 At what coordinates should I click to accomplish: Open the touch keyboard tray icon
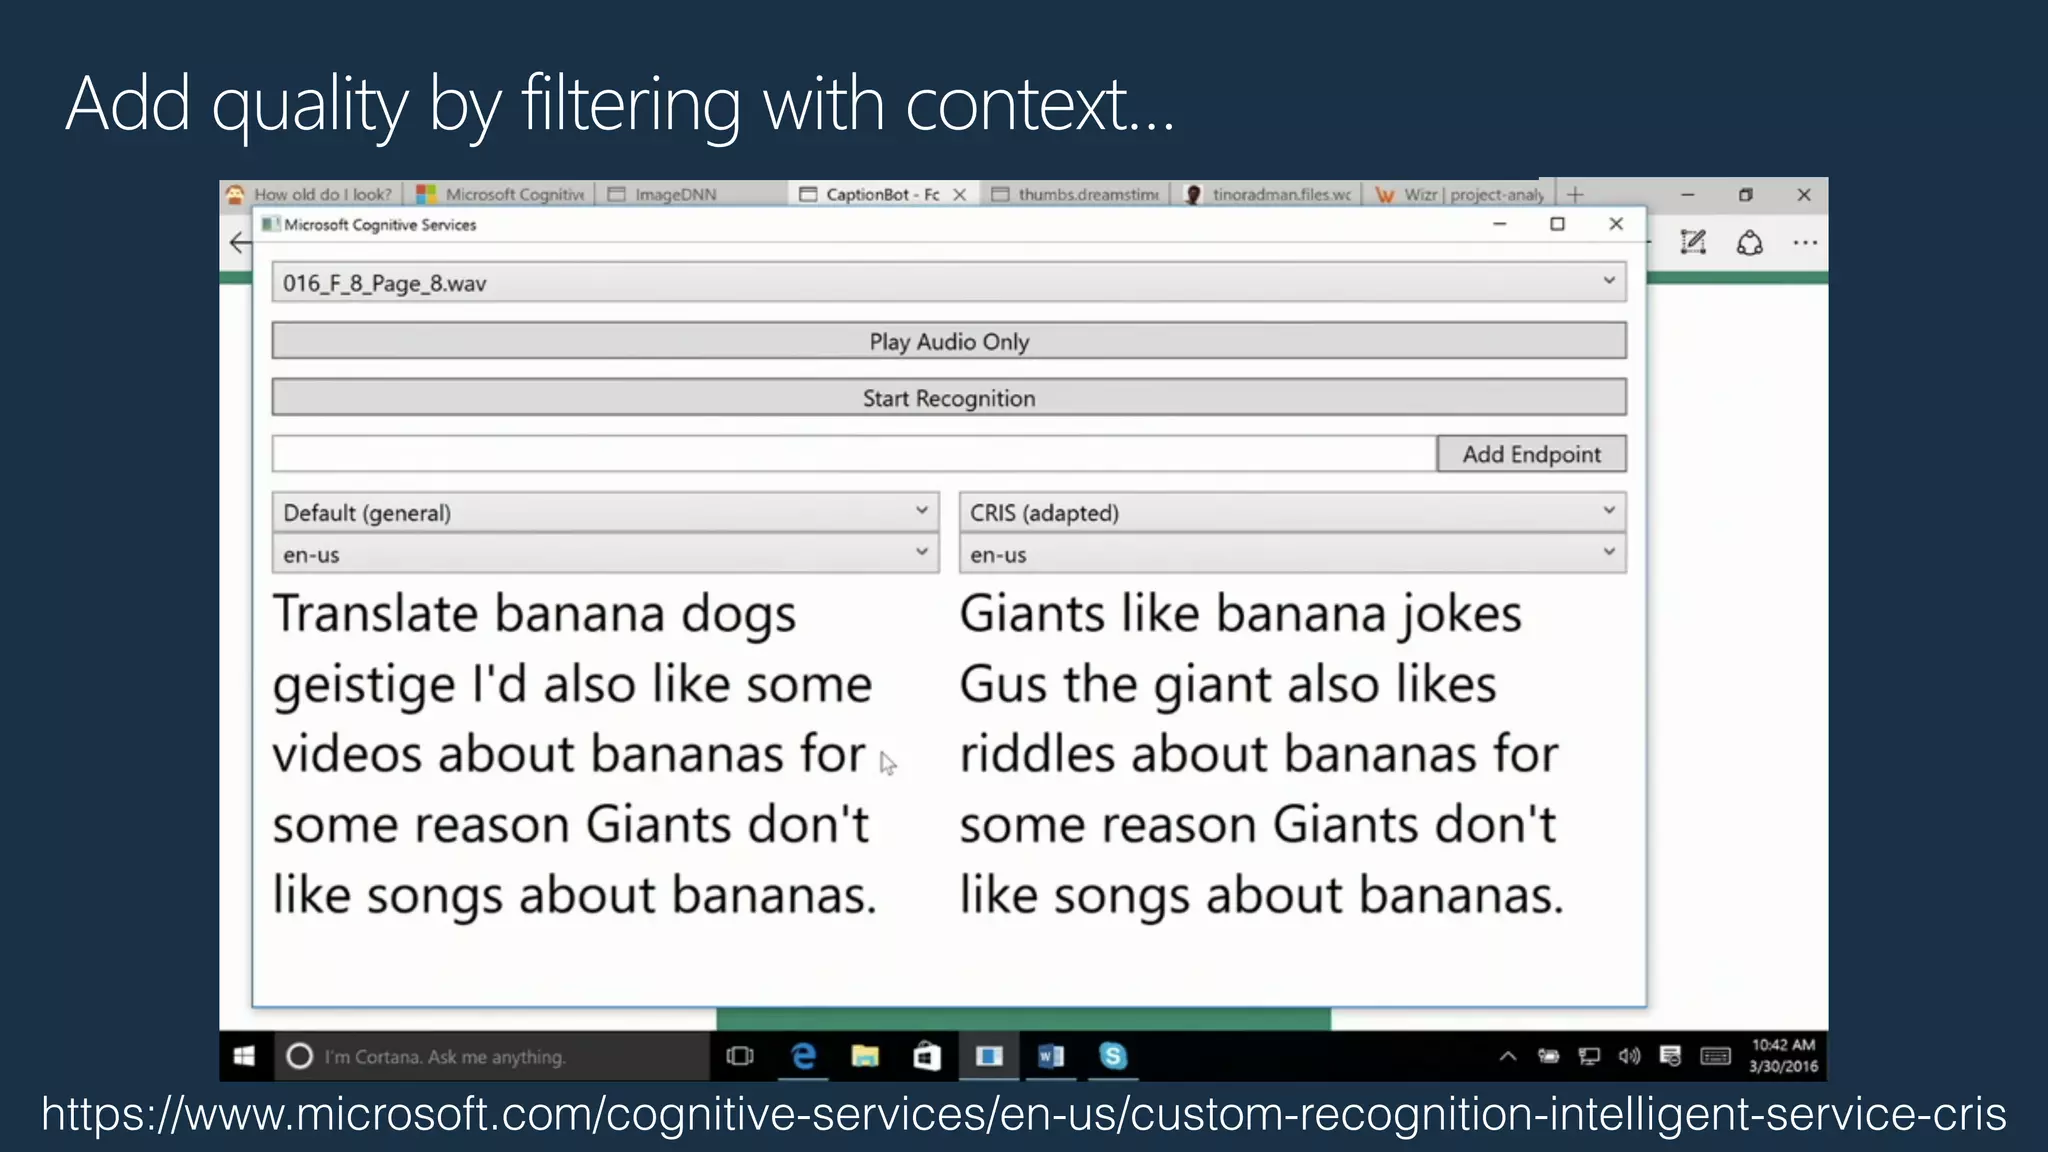(x=1716, y=1056)
